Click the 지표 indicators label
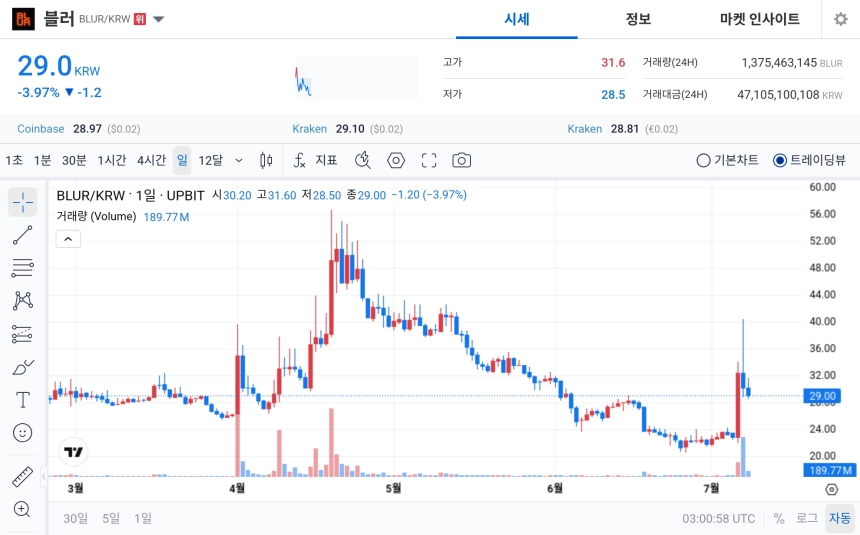The image size is (860, 535). click(326, 160)
